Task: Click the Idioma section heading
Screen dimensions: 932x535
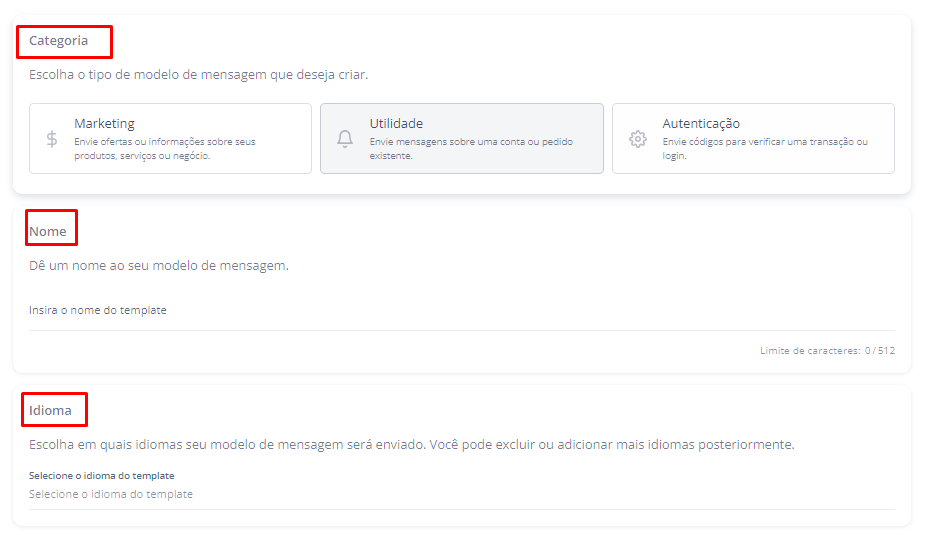Action: [x=50, y=410]
